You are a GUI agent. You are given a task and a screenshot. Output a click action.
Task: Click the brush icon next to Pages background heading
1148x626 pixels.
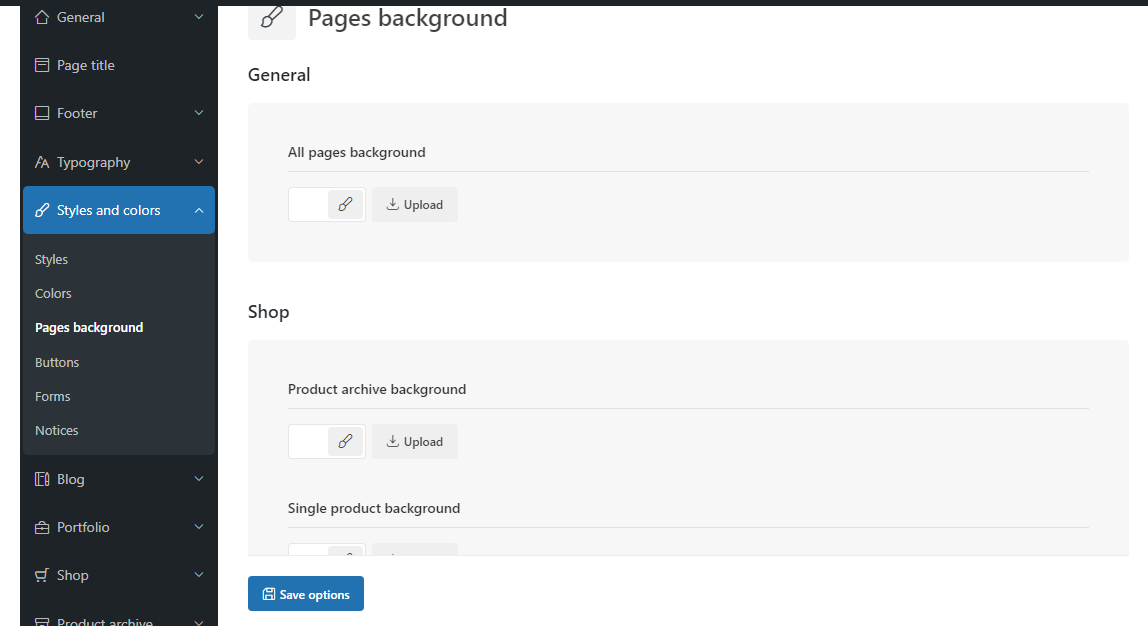[x=272, y=18]
